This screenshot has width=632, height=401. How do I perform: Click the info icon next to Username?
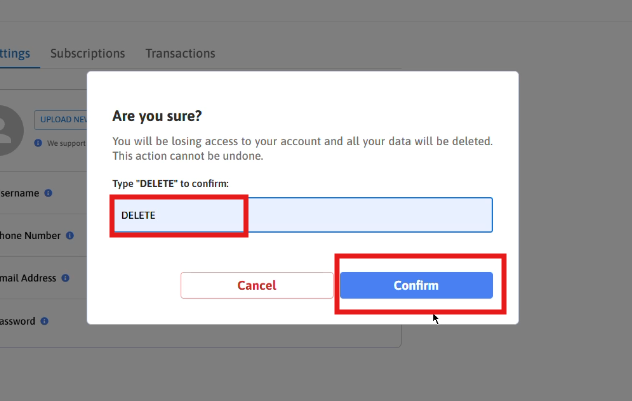48,193
